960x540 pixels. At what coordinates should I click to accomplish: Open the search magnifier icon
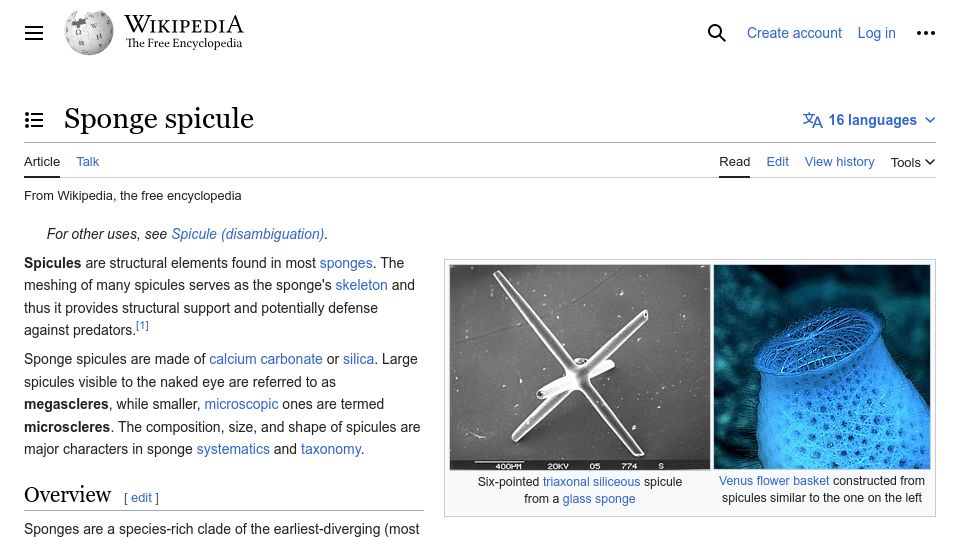[716, 33]
